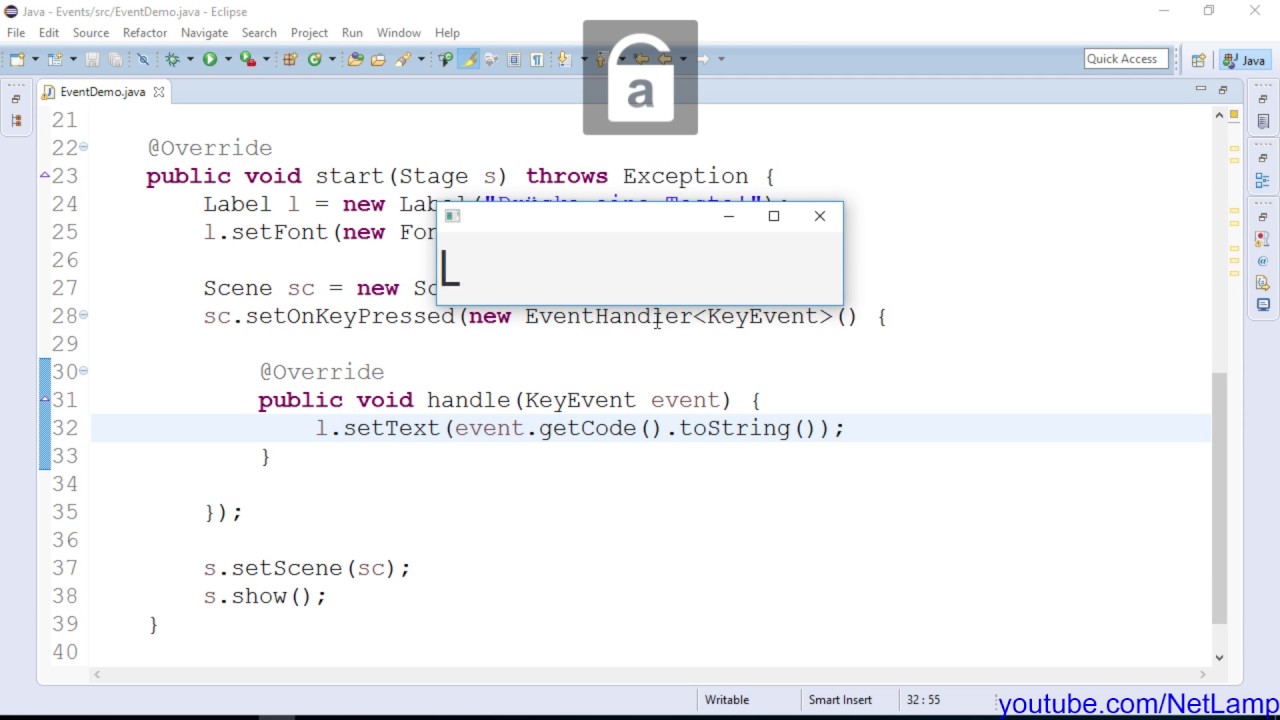Click the New Java Class icon

[314, 60]
